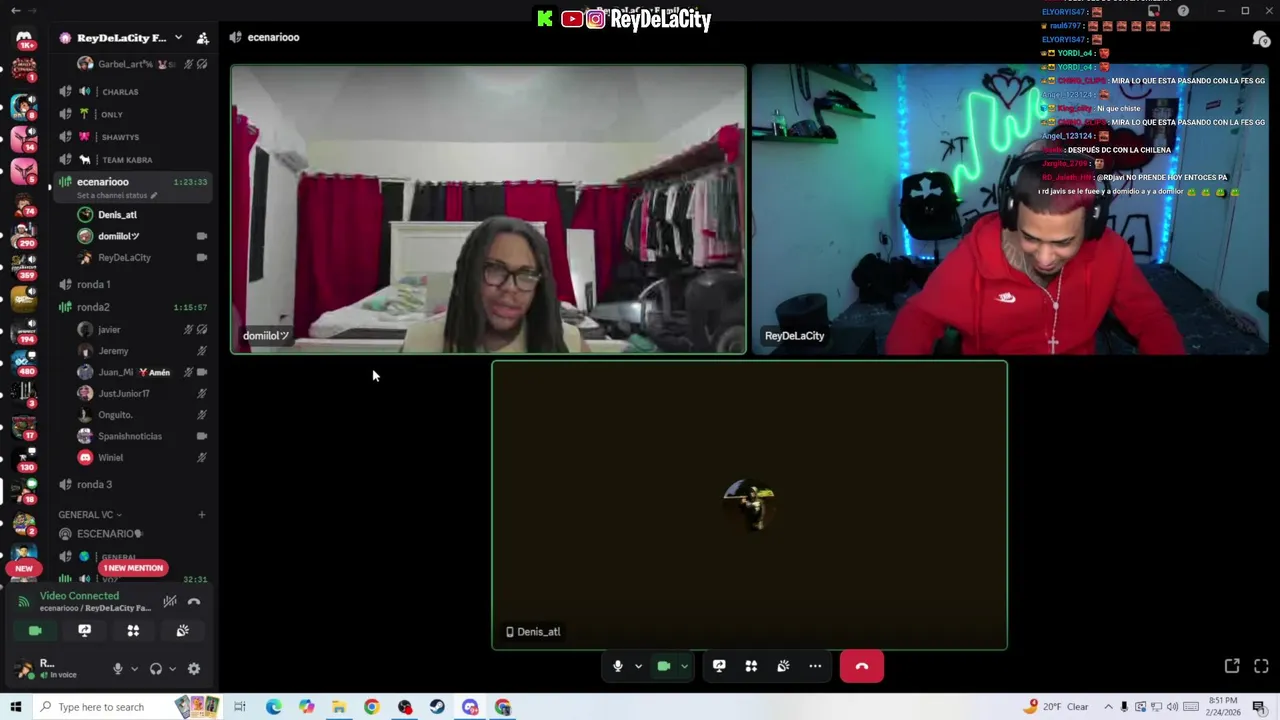Open Windows notification center icon
The image size is (1280, 720).
[1259, 707]
